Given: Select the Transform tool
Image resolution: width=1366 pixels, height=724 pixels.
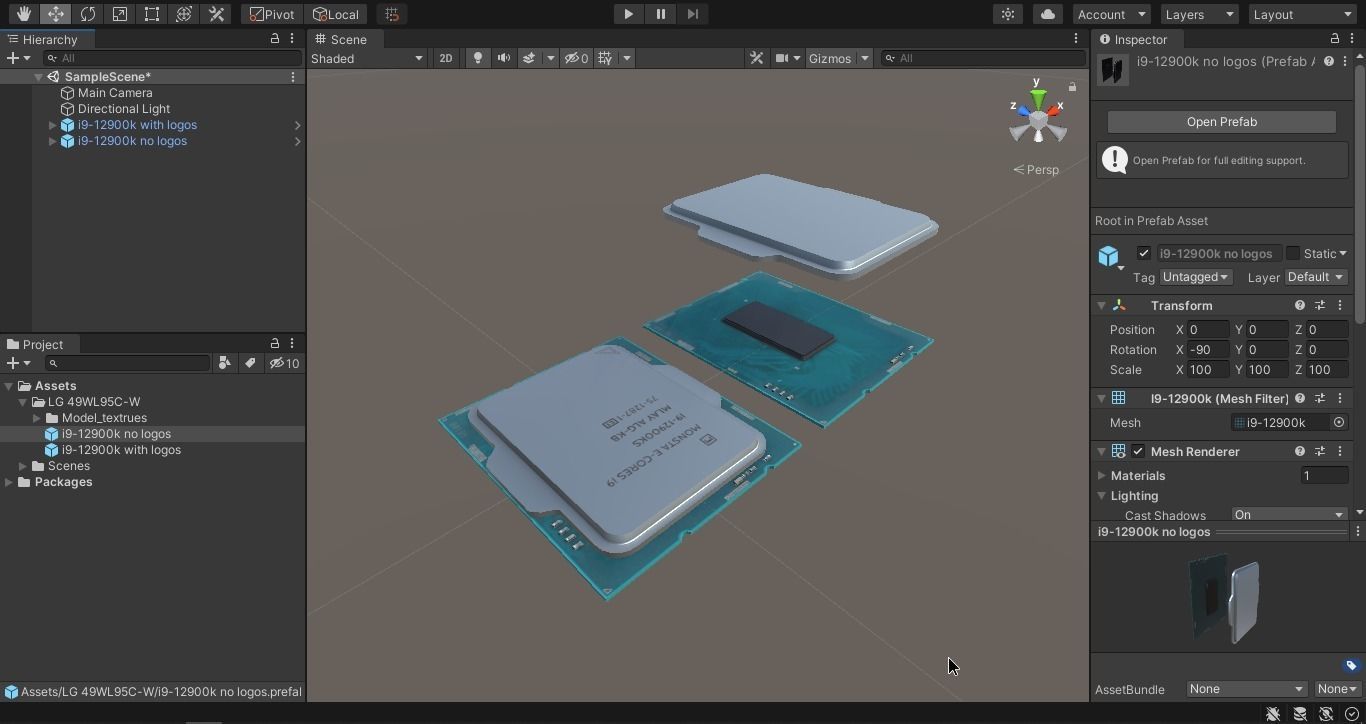Looking at the screenshot, I should [x=183, y=14].
